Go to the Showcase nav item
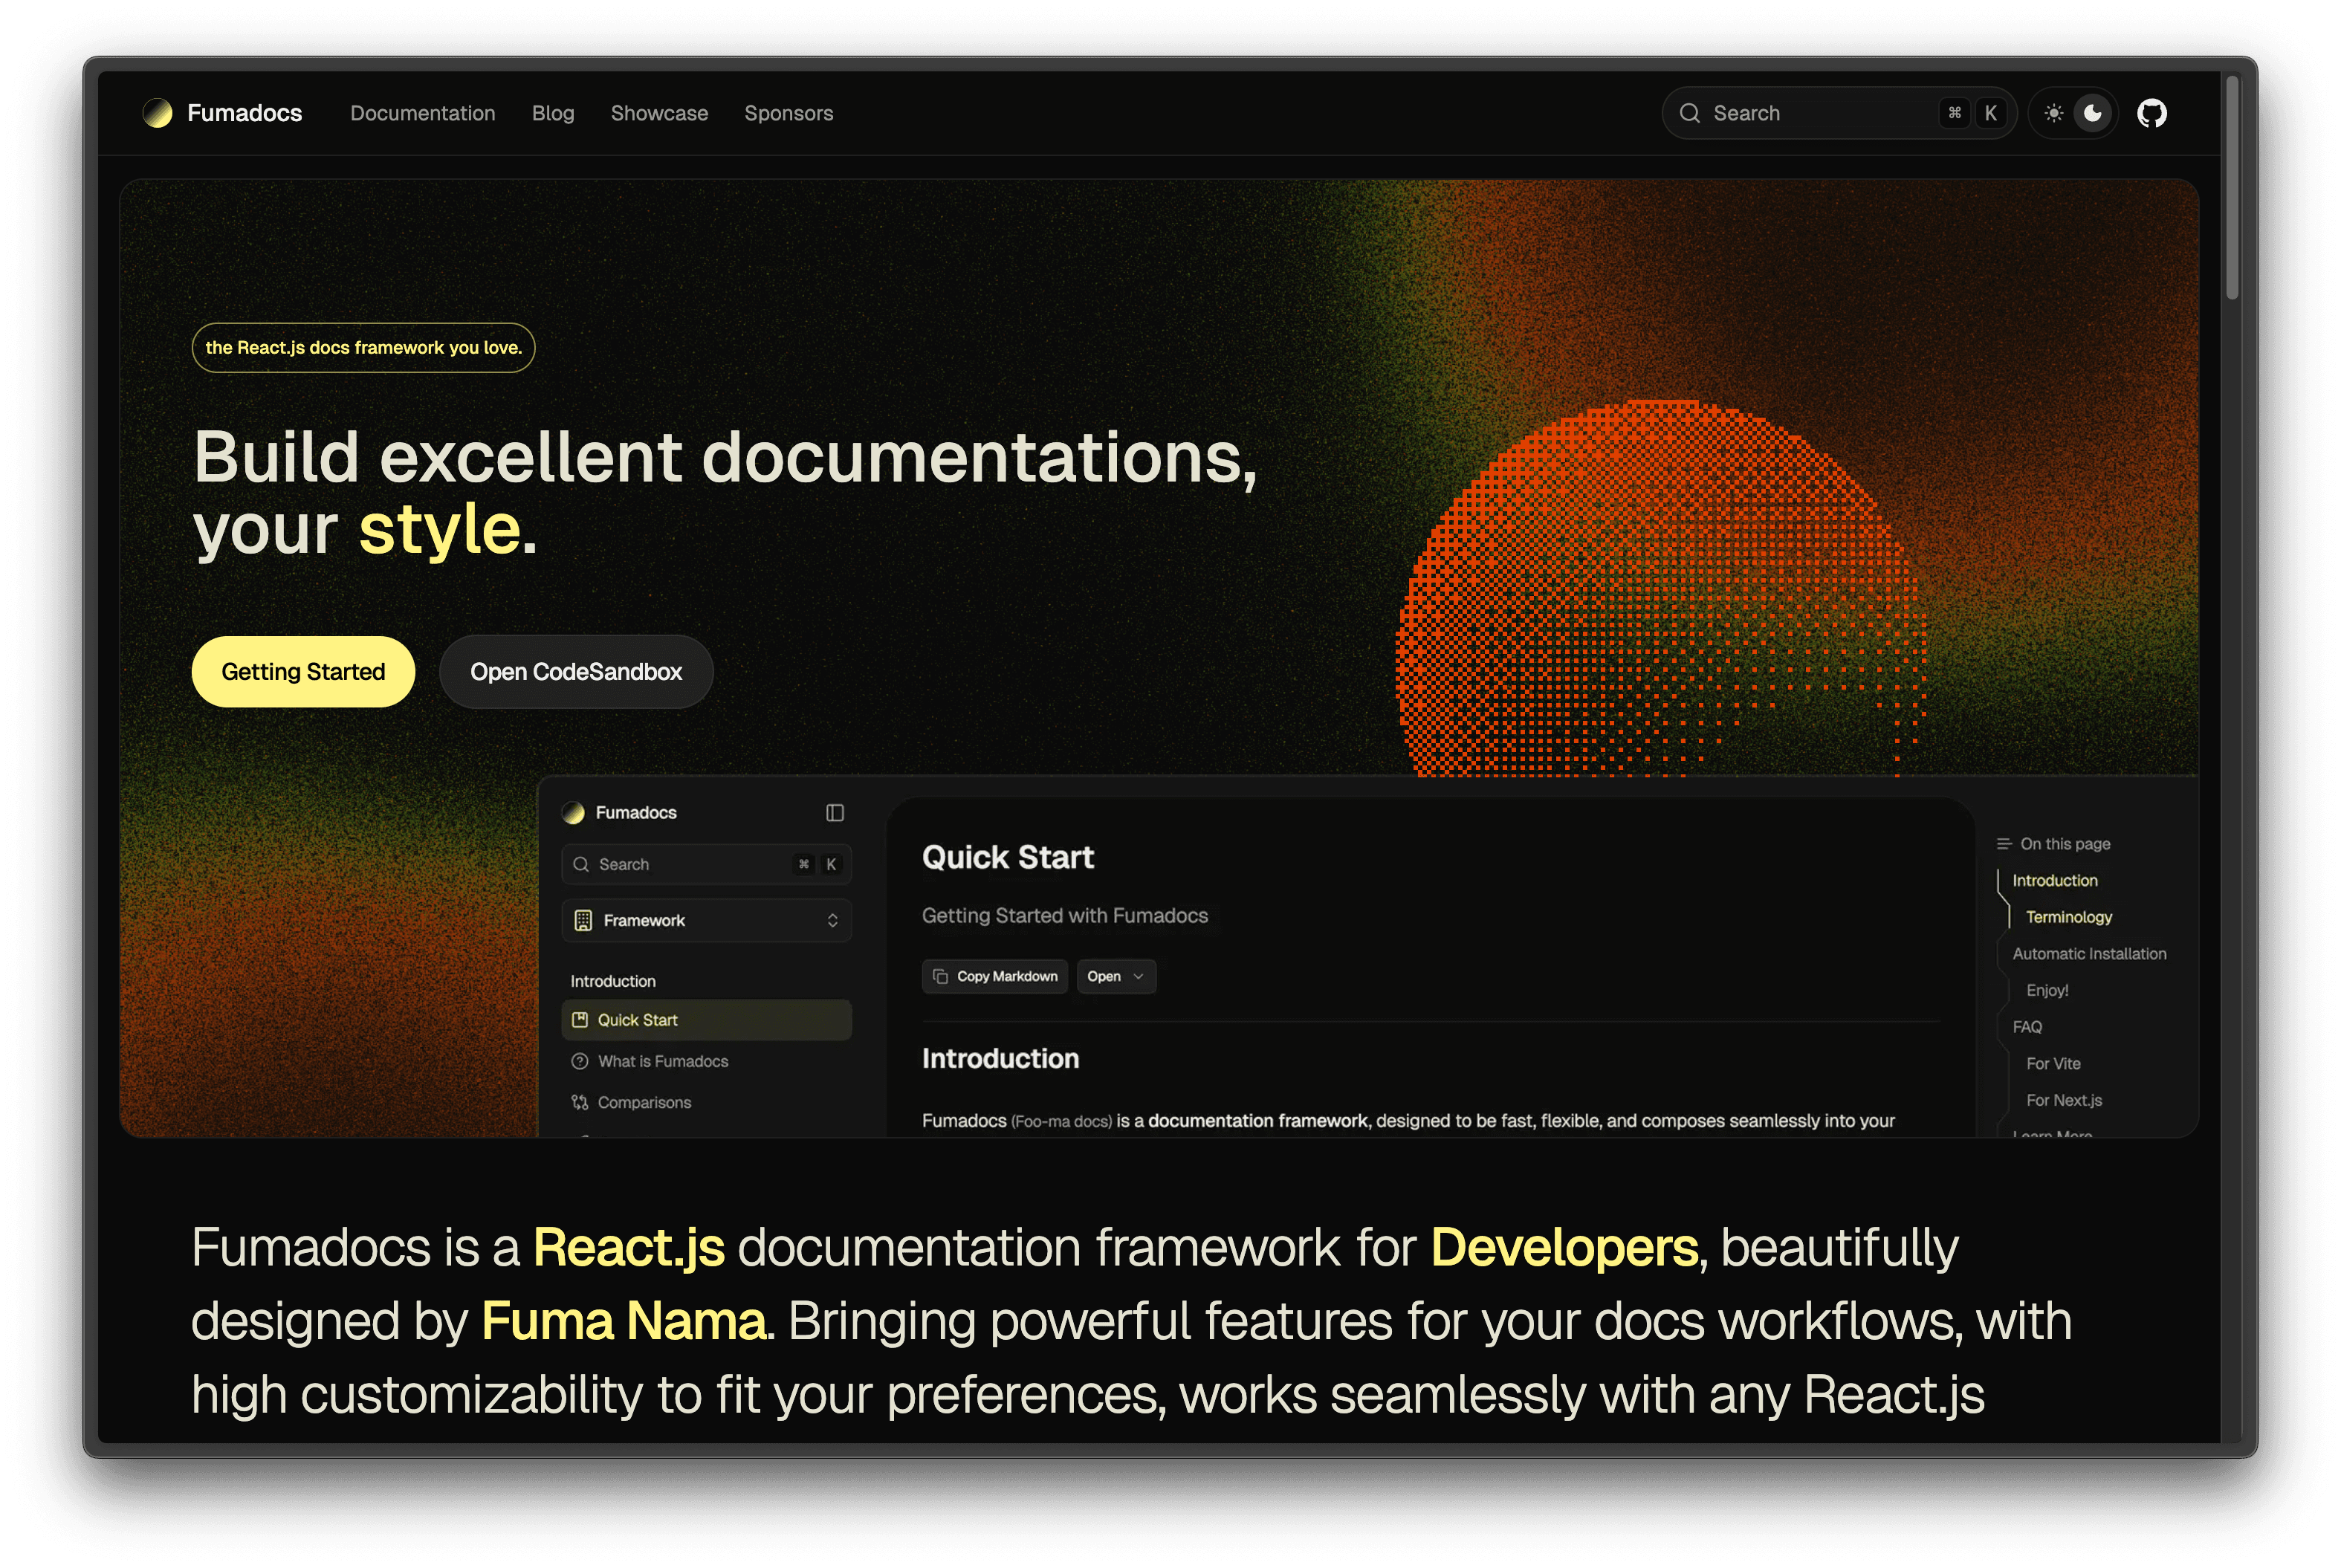The width and height of the screenshot is (2341, 1568). 659,113
